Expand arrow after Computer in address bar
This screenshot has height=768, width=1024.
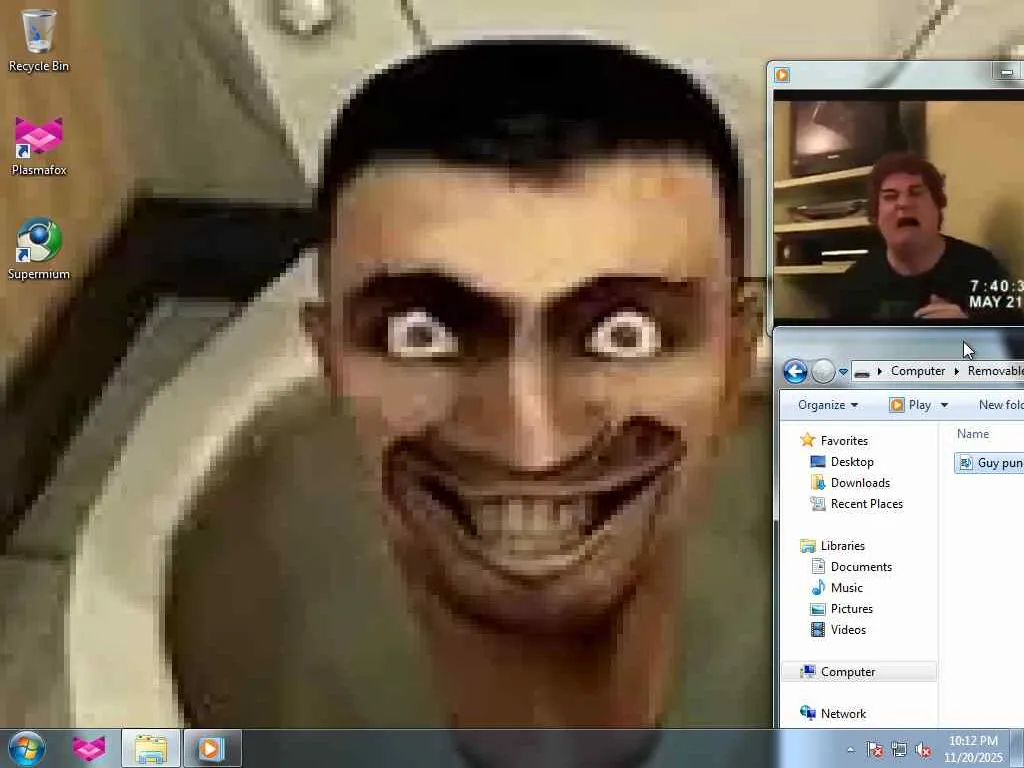pos(957,372)
